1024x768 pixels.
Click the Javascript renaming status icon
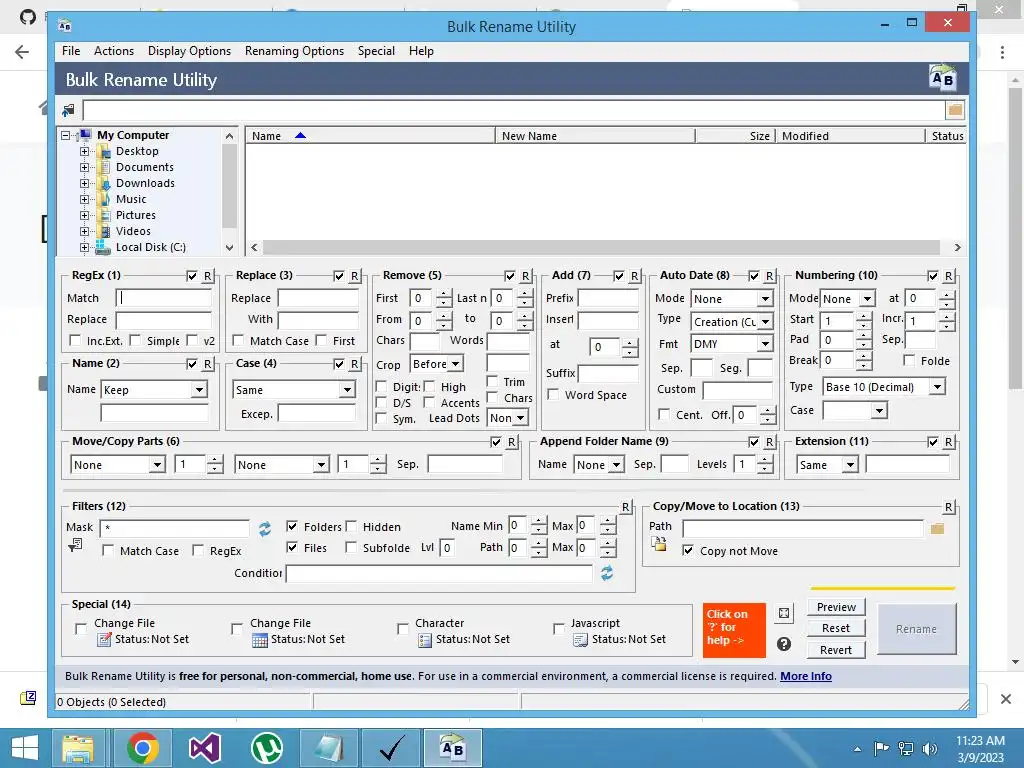coord(580,640)
